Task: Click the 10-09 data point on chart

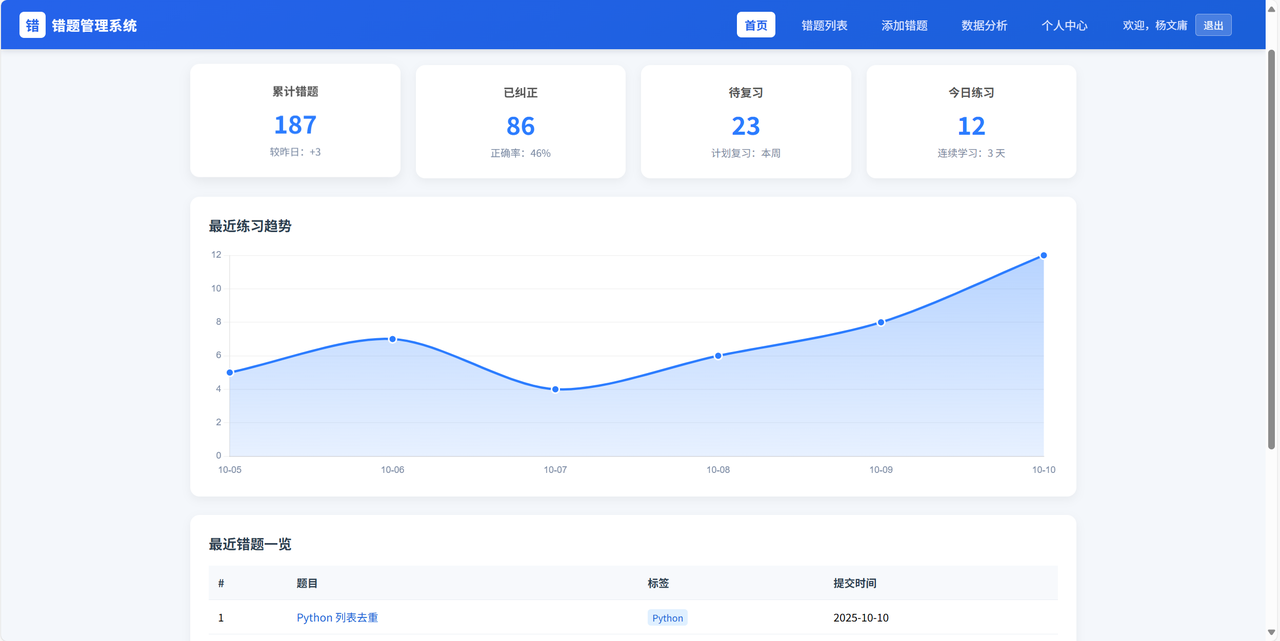Action: (x=881, y=322)
